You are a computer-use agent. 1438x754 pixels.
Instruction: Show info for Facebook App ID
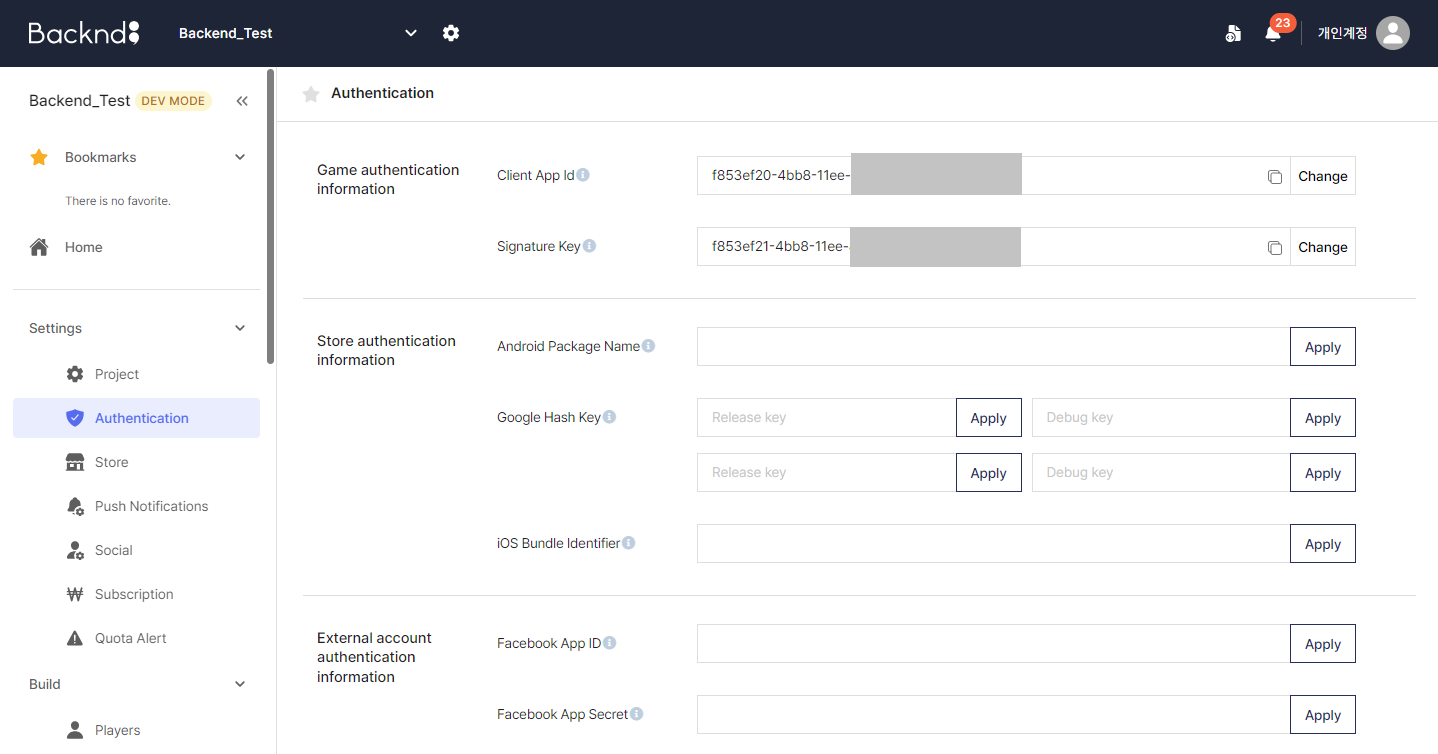point(609,643)
